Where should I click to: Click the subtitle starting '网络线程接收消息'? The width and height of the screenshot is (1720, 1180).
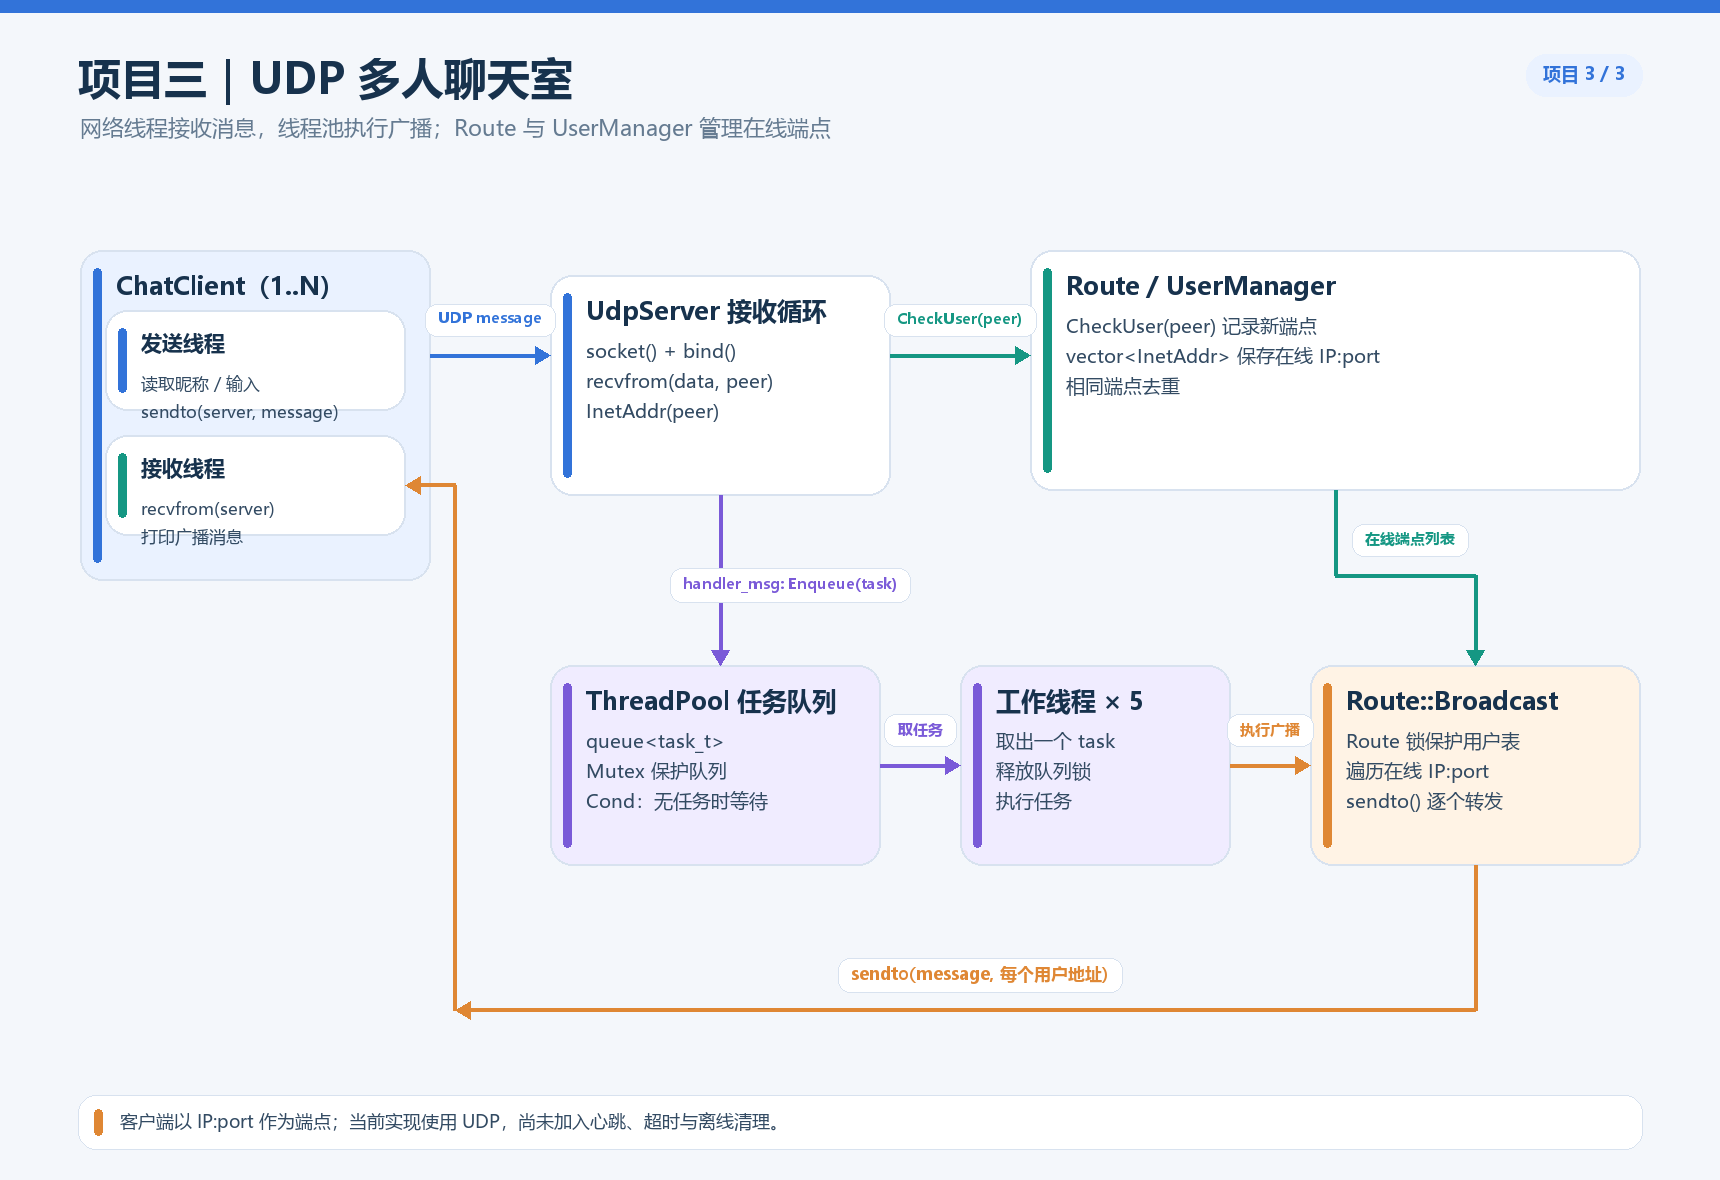tap(455, 129)
